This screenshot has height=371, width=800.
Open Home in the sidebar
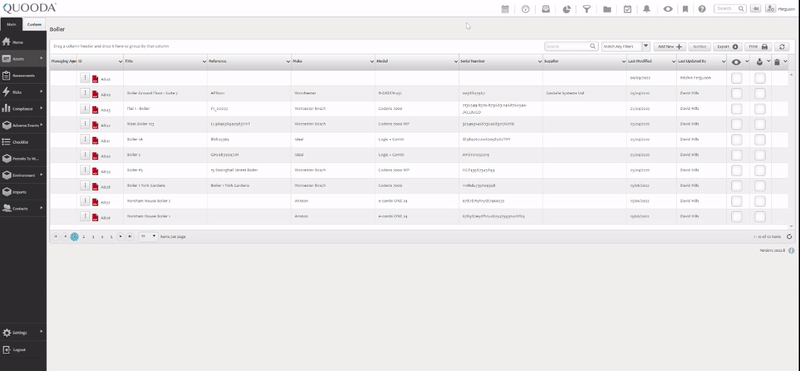[23, 42]
